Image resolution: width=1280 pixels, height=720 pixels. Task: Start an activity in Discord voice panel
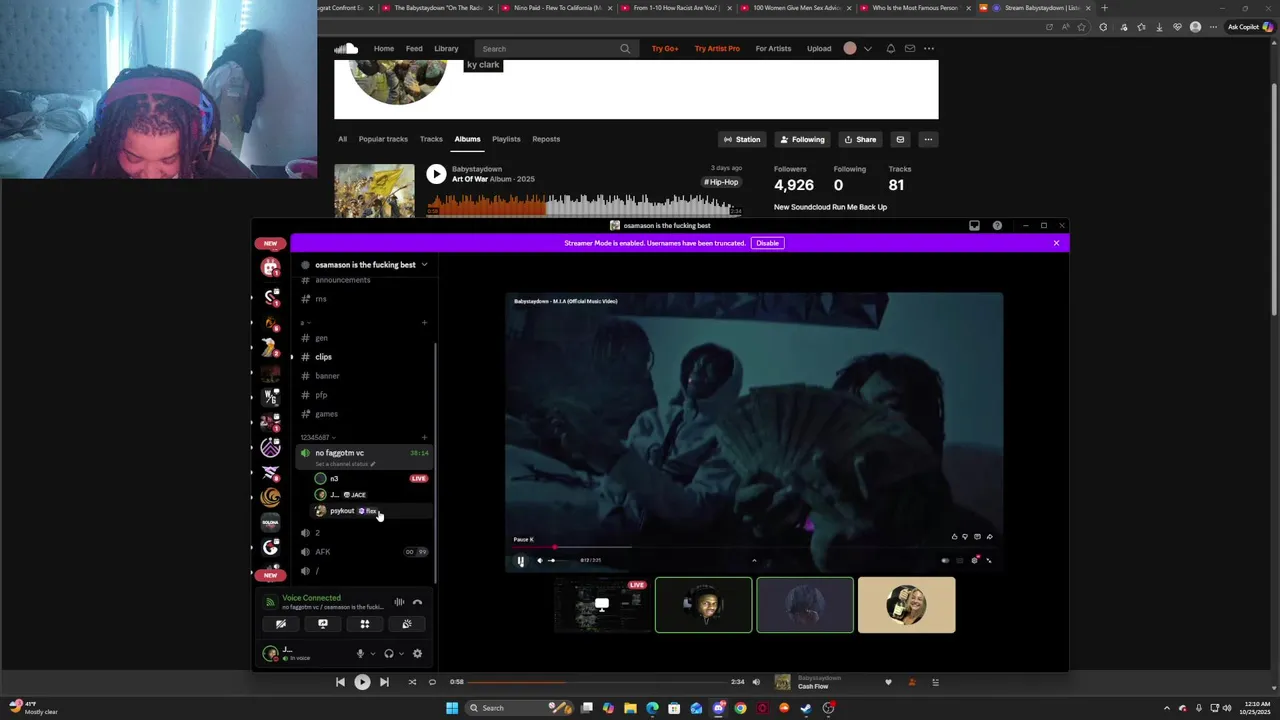click(x=365, y=624)
